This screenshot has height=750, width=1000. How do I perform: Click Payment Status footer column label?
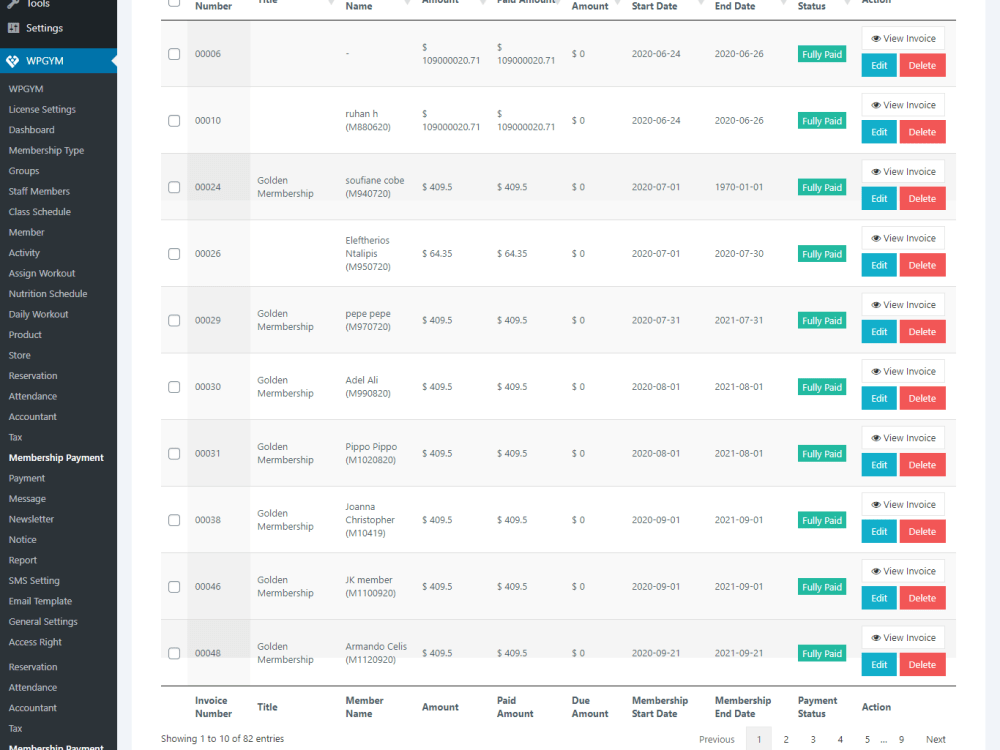tap(817, 707)
